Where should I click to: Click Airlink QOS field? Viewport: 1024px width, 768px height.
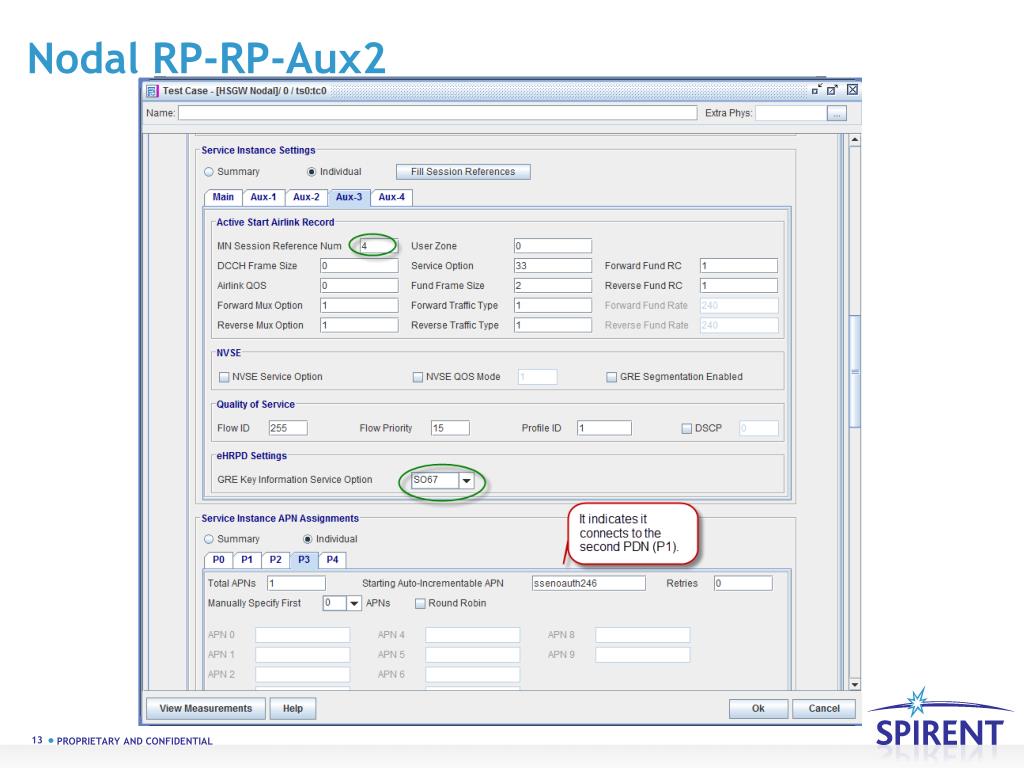coord(359,285)
